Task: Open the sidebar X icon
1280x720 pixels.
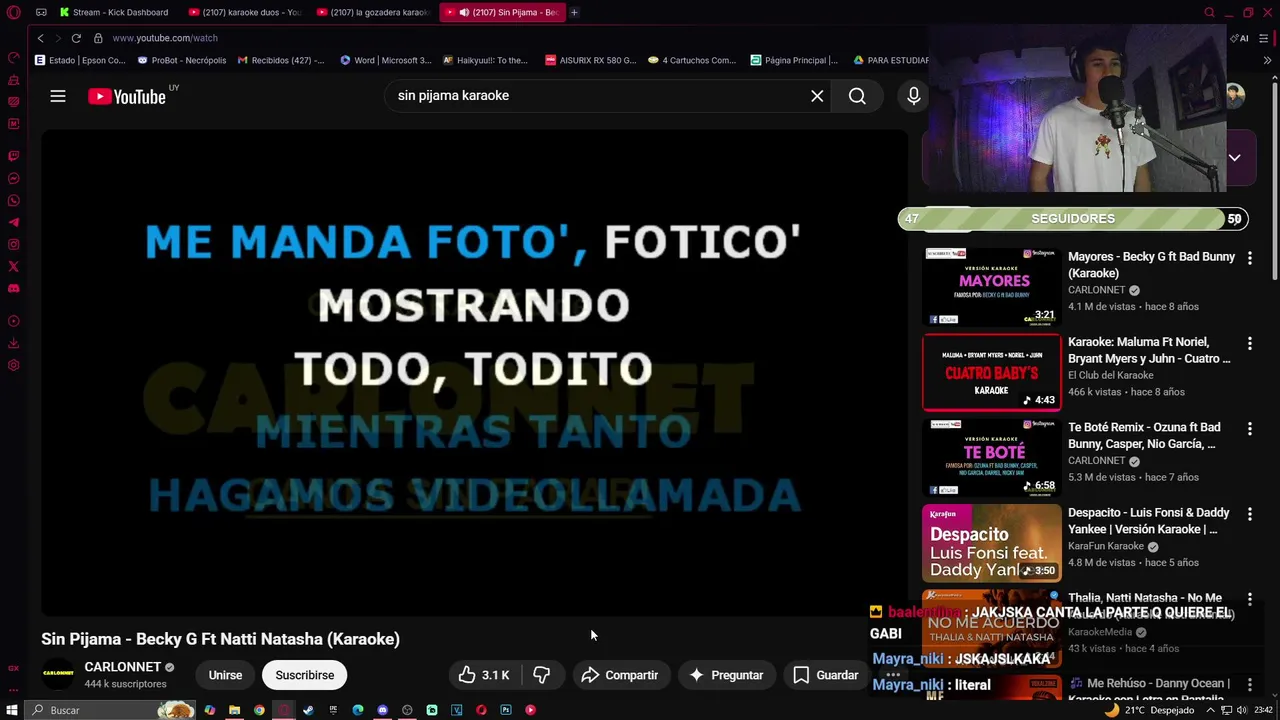Action: click(x=14, y=266)
